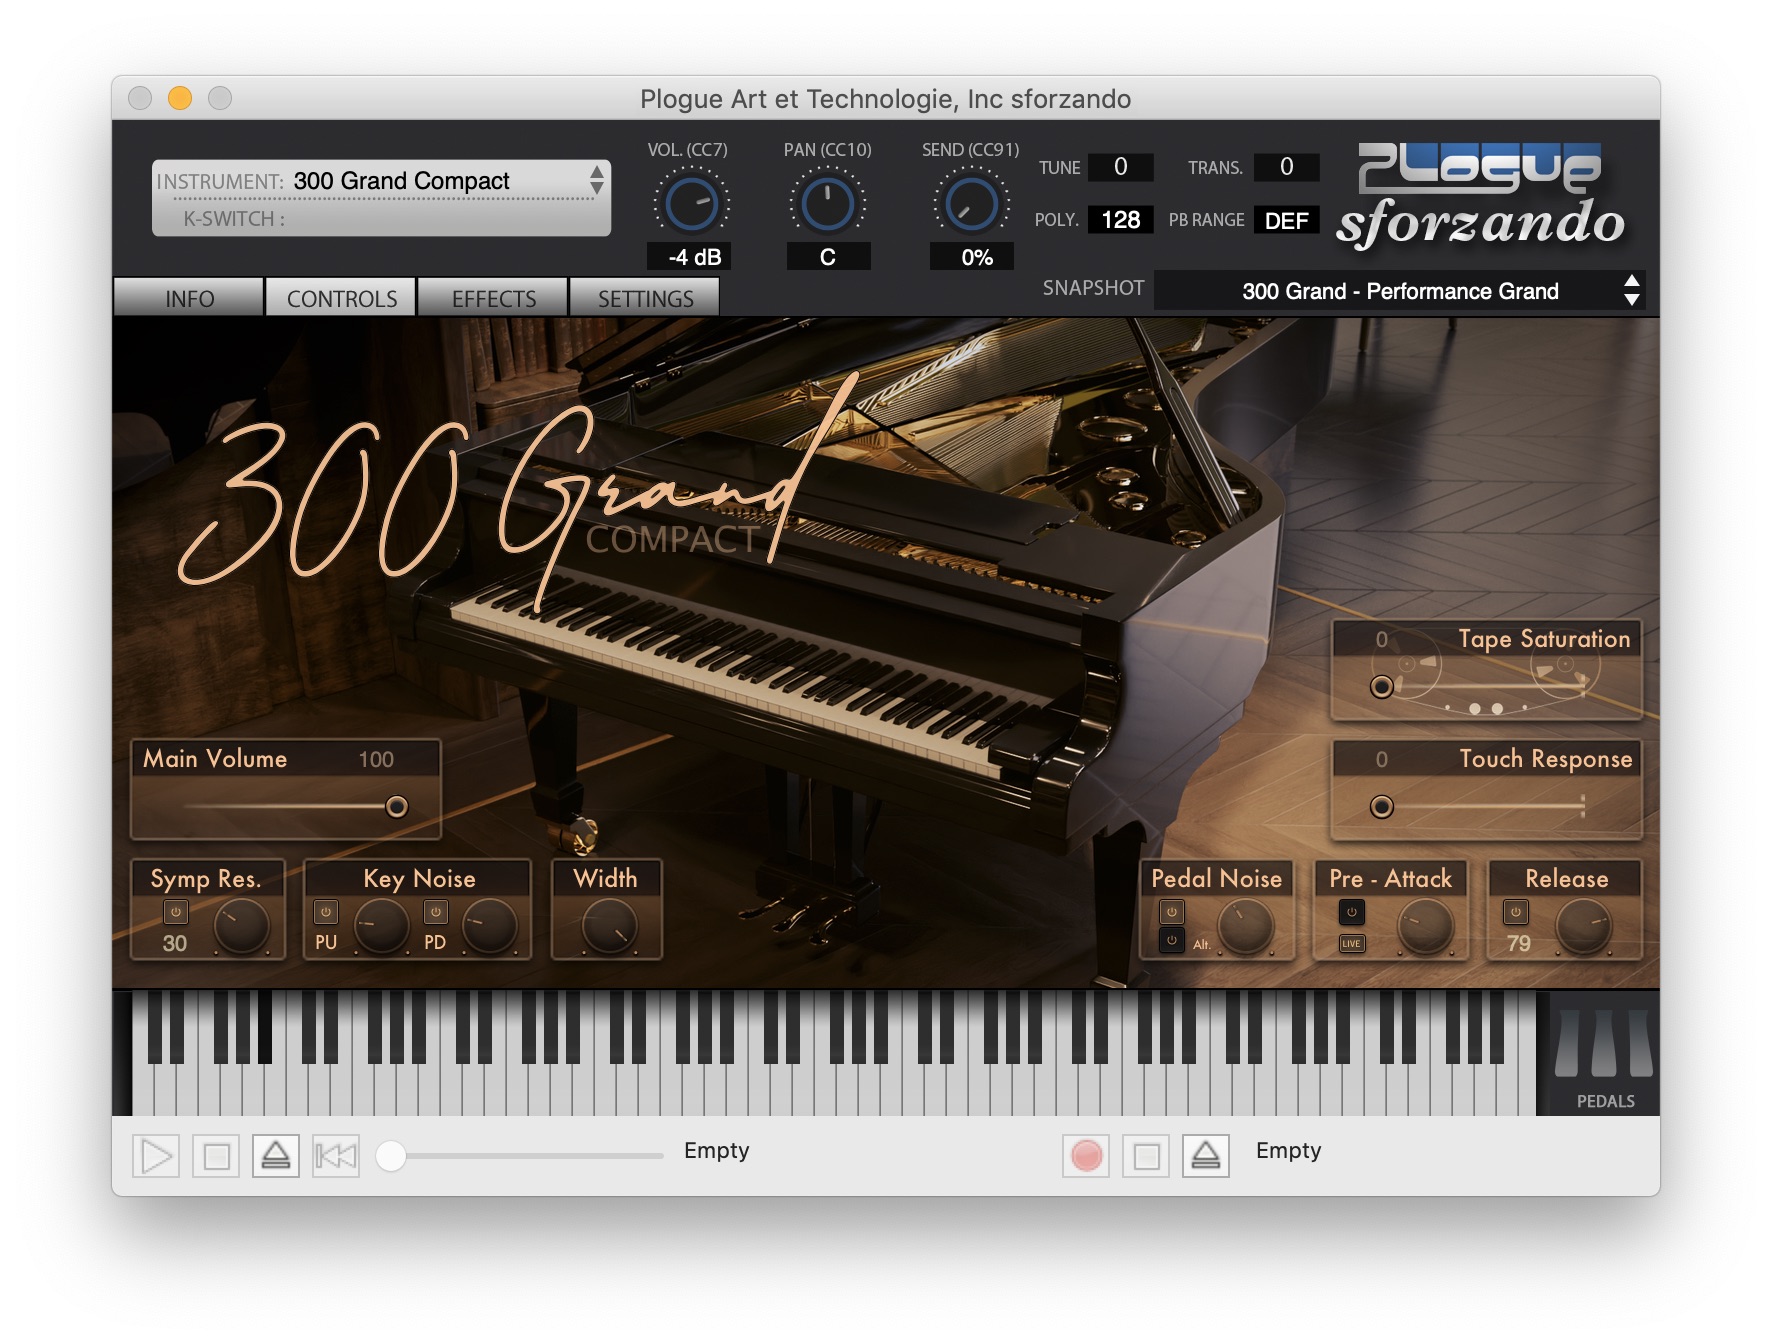Image resolution: width=1772 pixels, height=1344 pixels.
Task: Click the Release knob
Action: [1583, 926]
